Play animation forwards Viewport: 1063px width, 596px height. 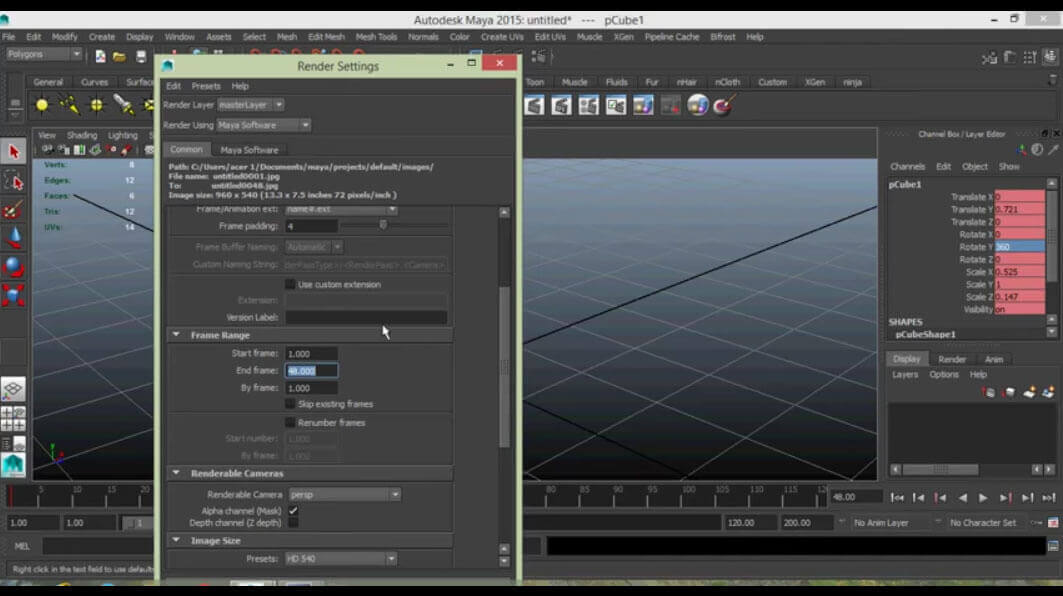tap(983, 498)
